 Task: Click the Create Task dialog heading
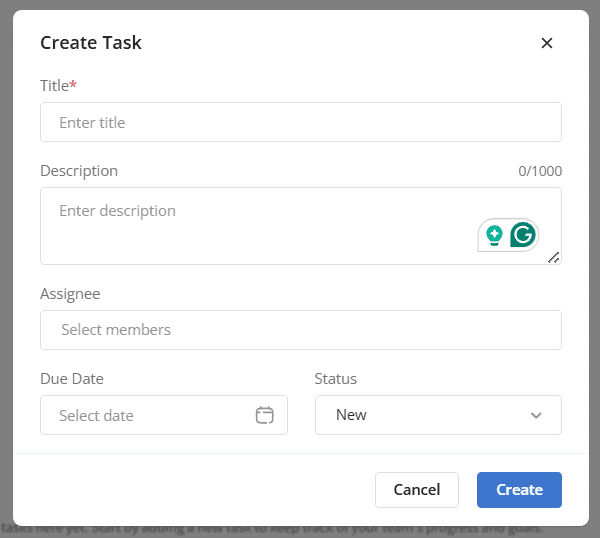coord(91,43)
